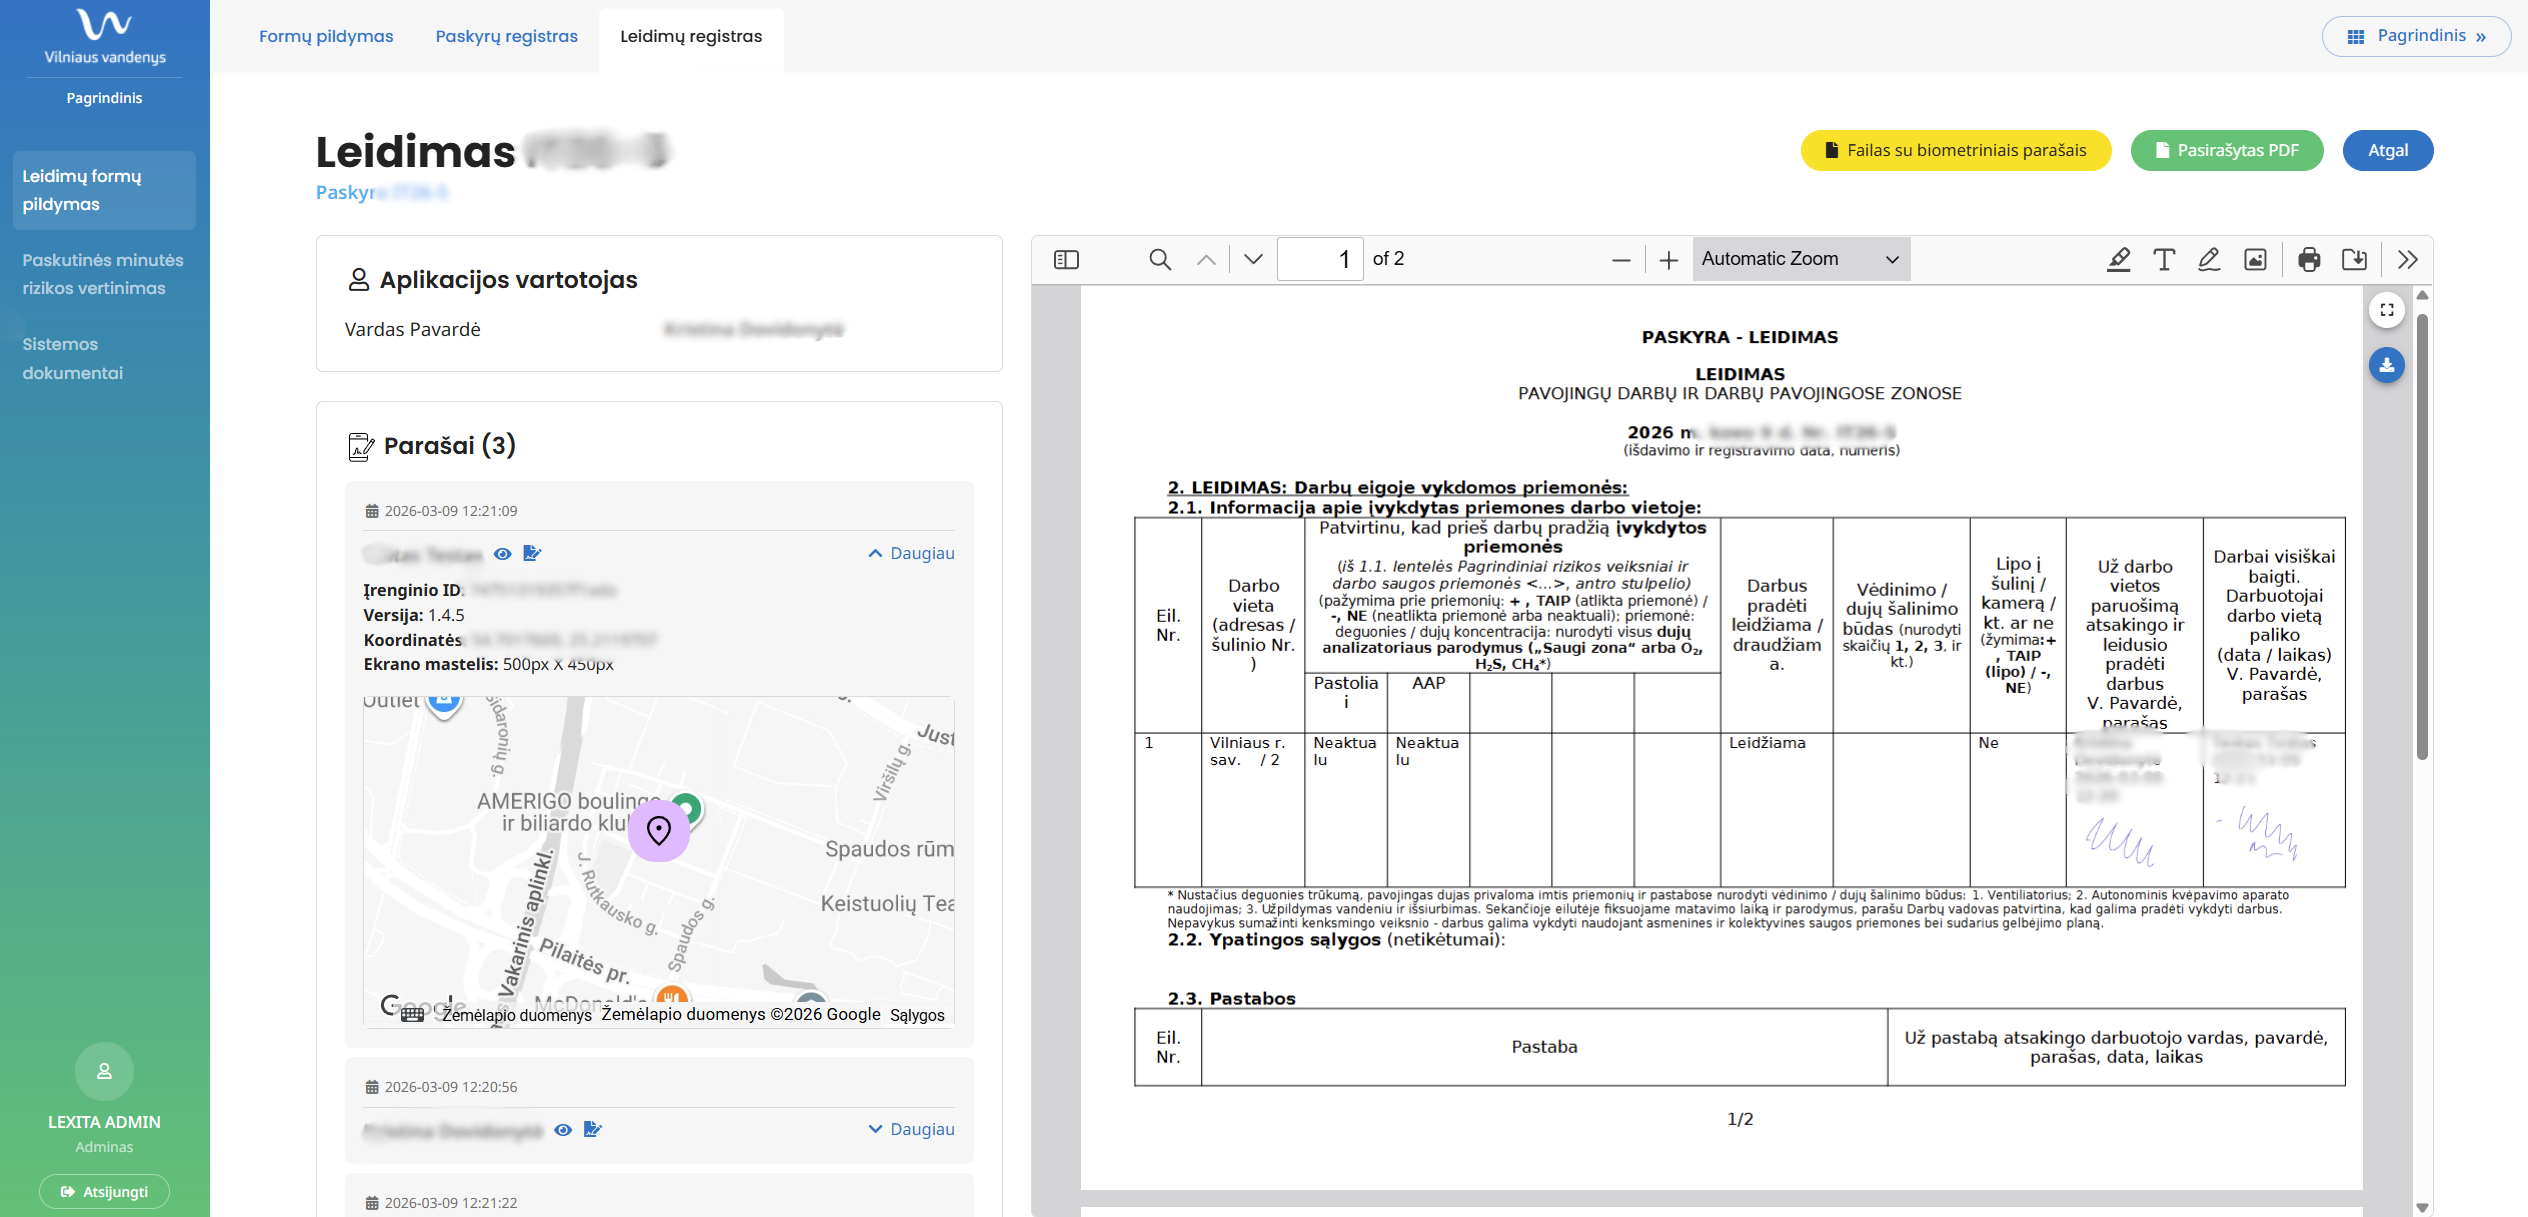This screenshot has height=1217, width=2528.
Task: Toggle the eye icon of second signature
Action: click(x=563, y=1130)
